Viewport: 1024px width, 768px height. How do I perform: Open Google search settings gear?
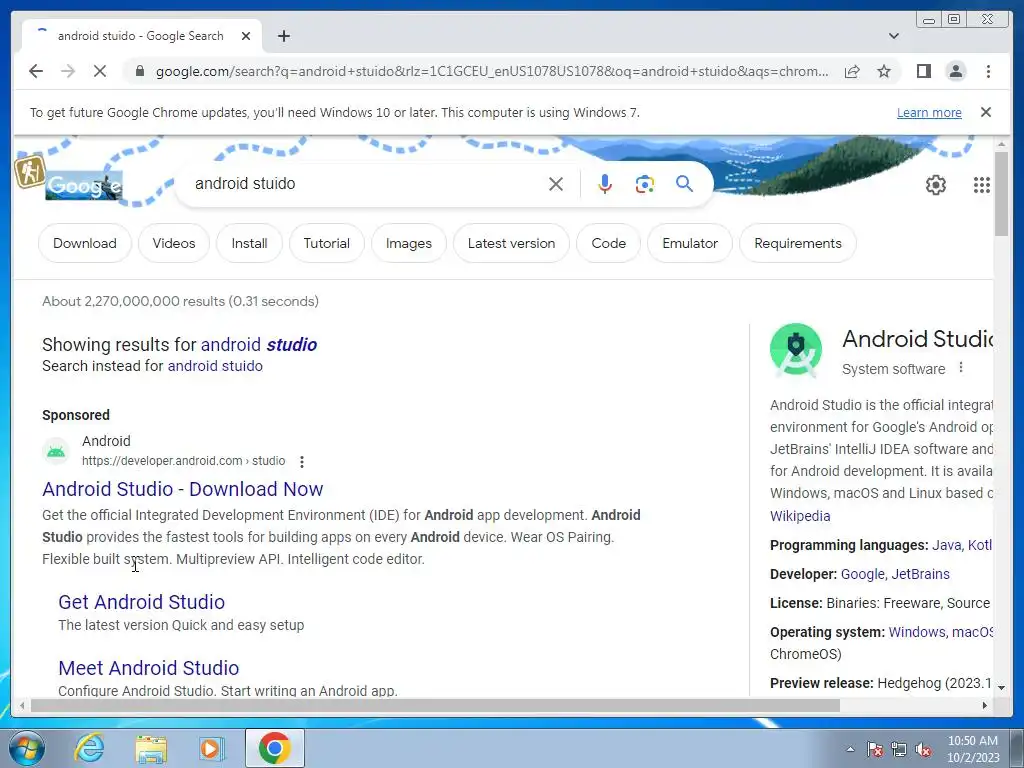pyautogui.click(x=935, y=185)
